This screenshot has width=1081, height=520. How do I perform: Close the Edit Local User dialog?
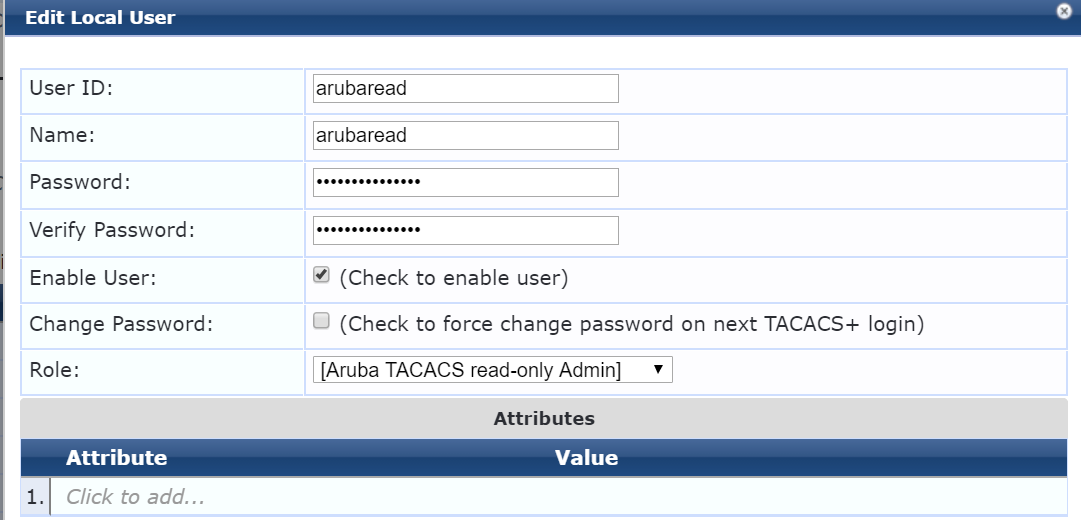click(1064, 10)
